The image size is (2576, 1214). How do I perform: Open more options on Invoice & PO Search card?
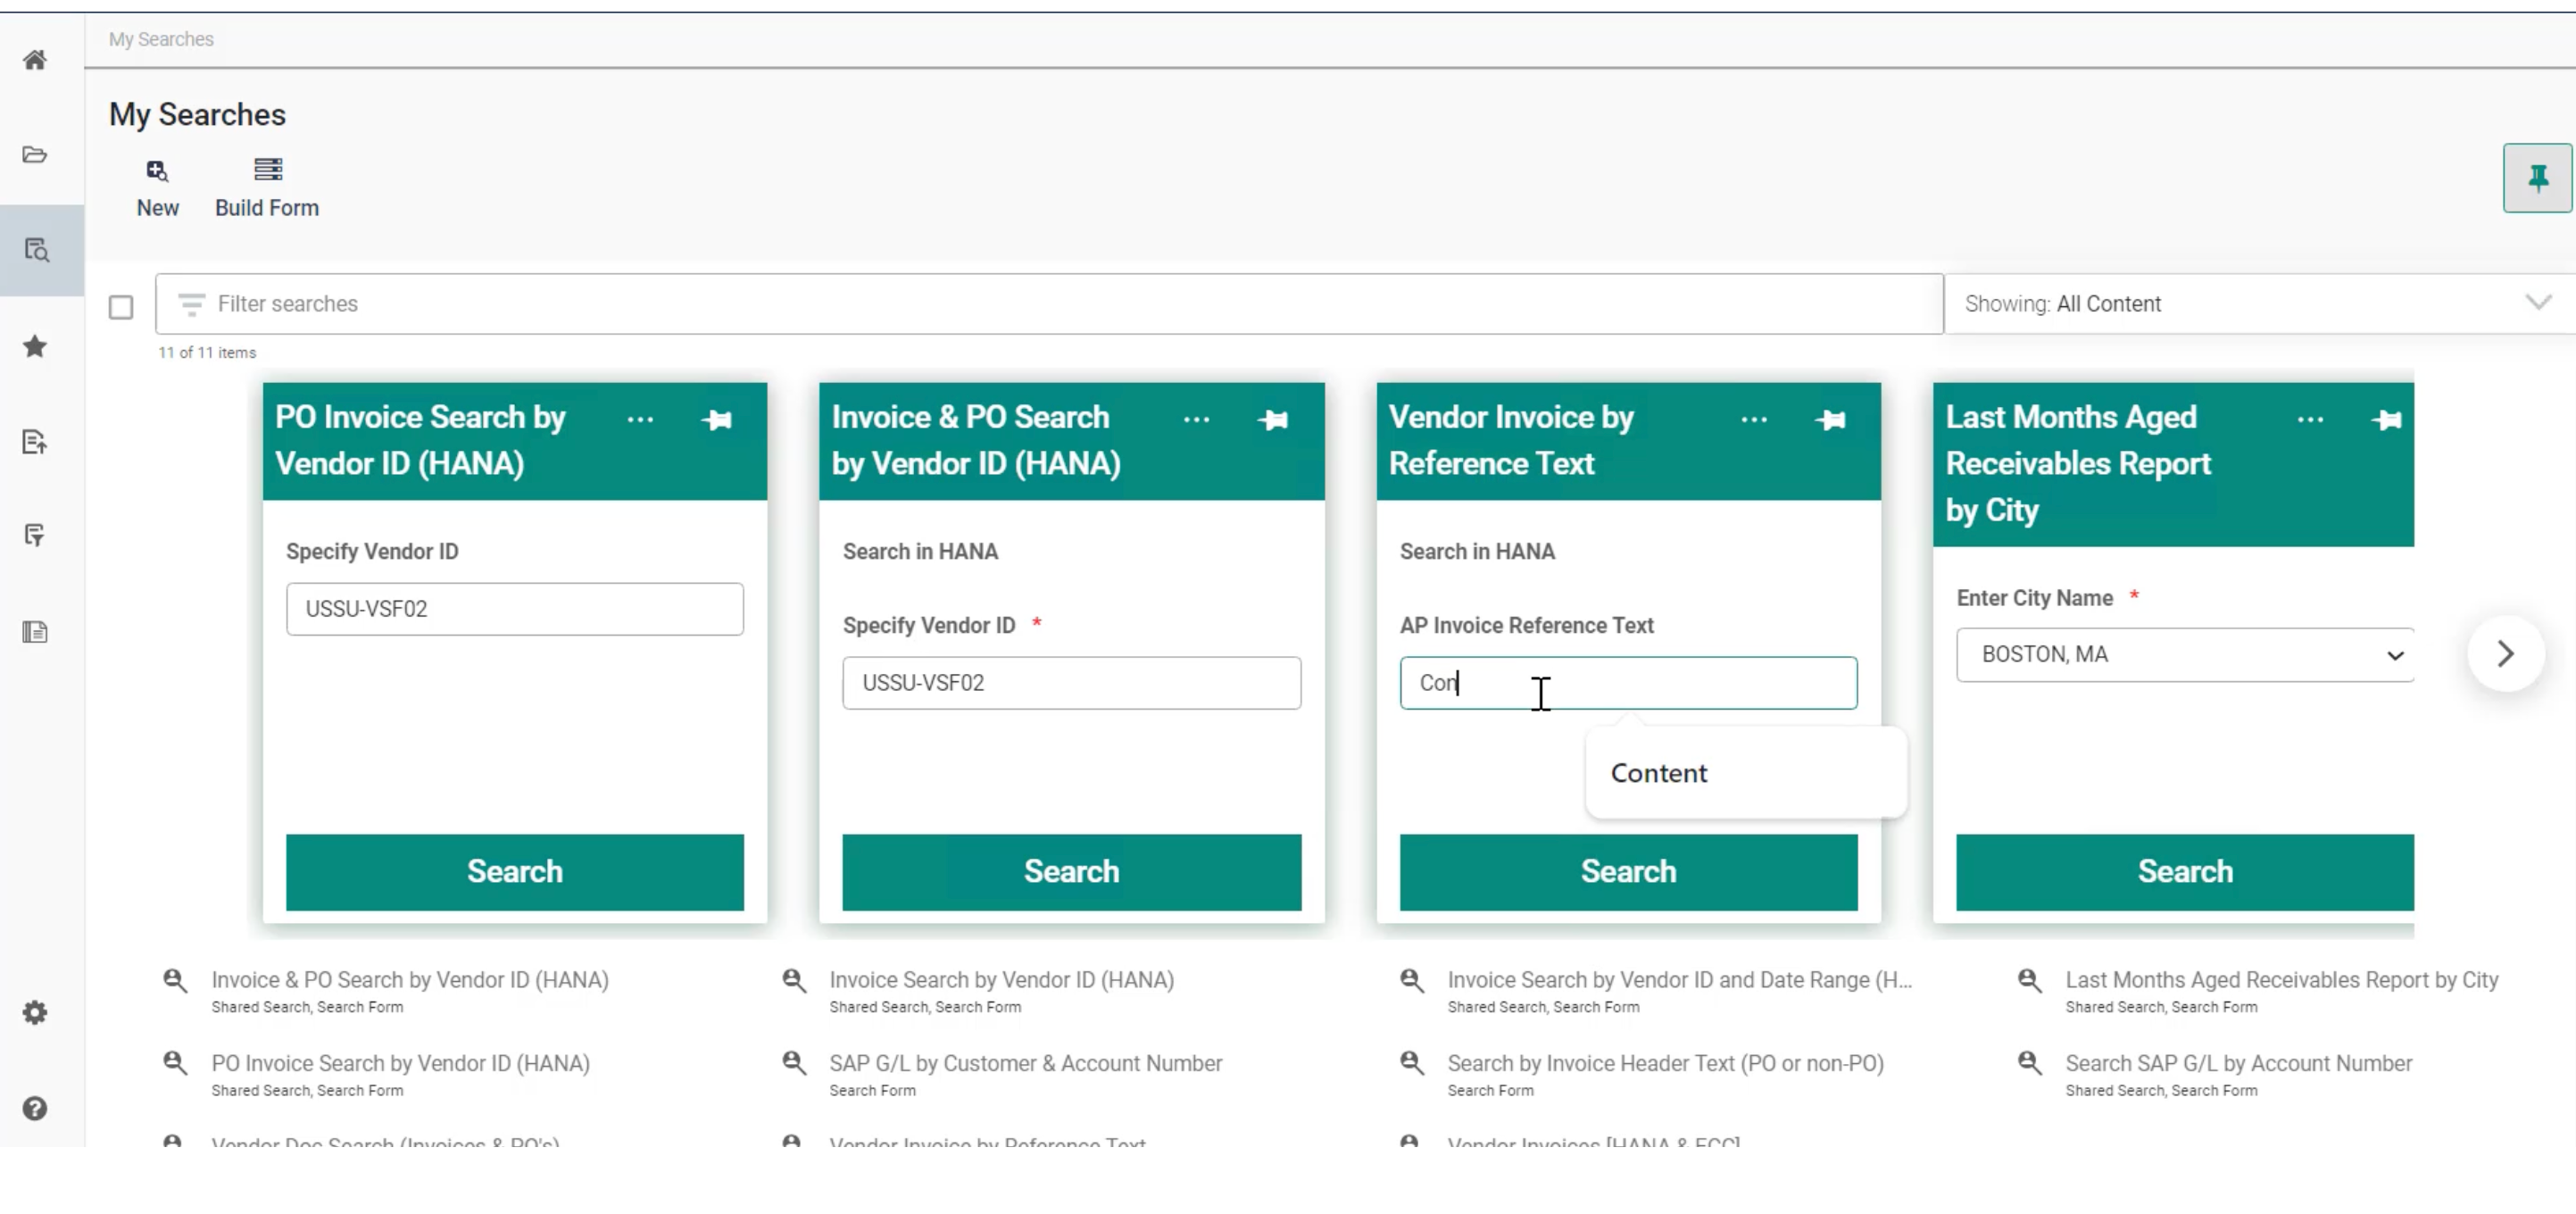(x=1196, y=420)
